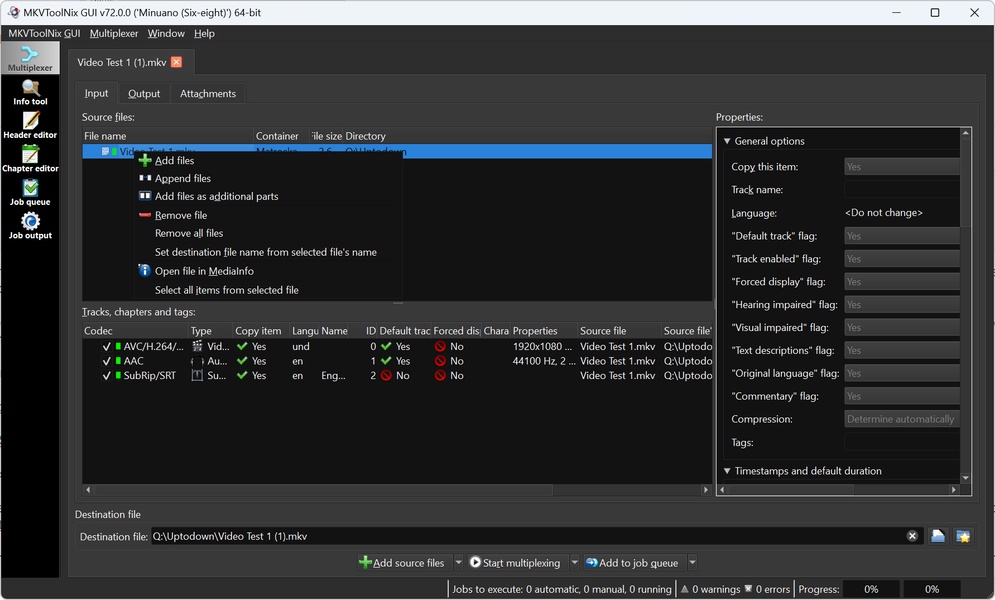
Task: Select Append files from context menu
Action: 182,178
